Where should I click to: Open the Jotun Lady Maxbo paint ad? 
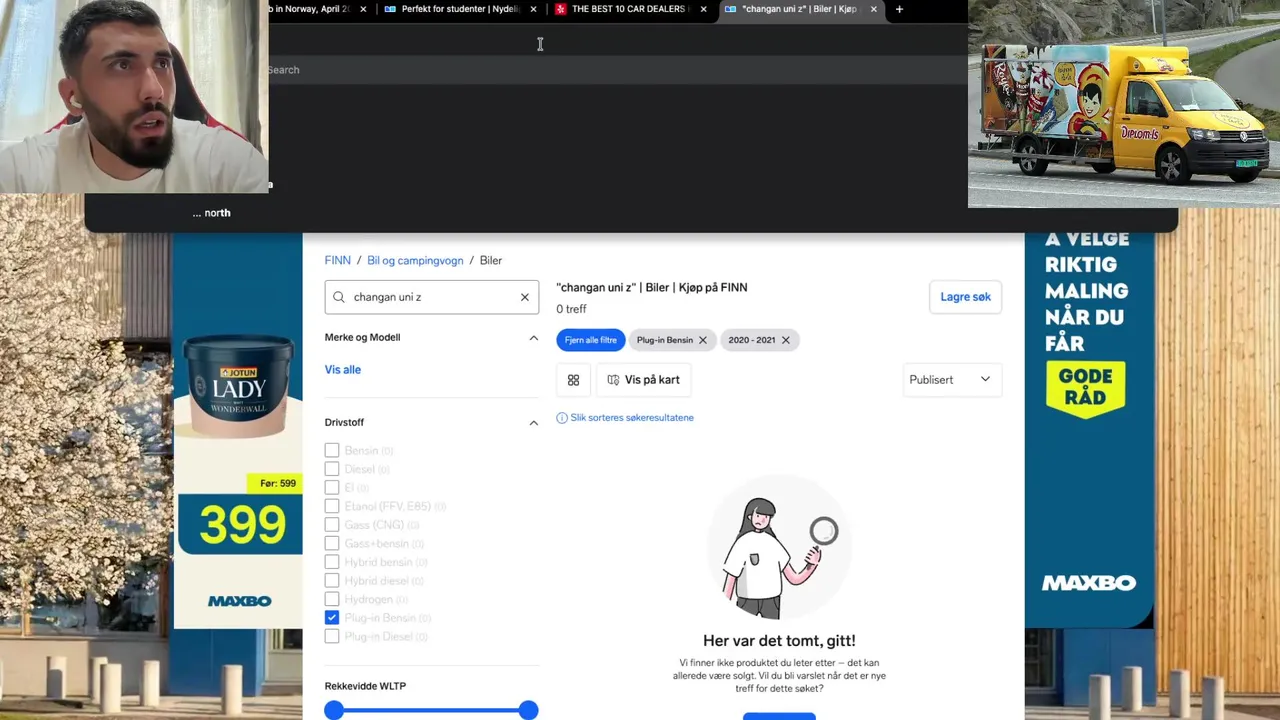point(238,430)
